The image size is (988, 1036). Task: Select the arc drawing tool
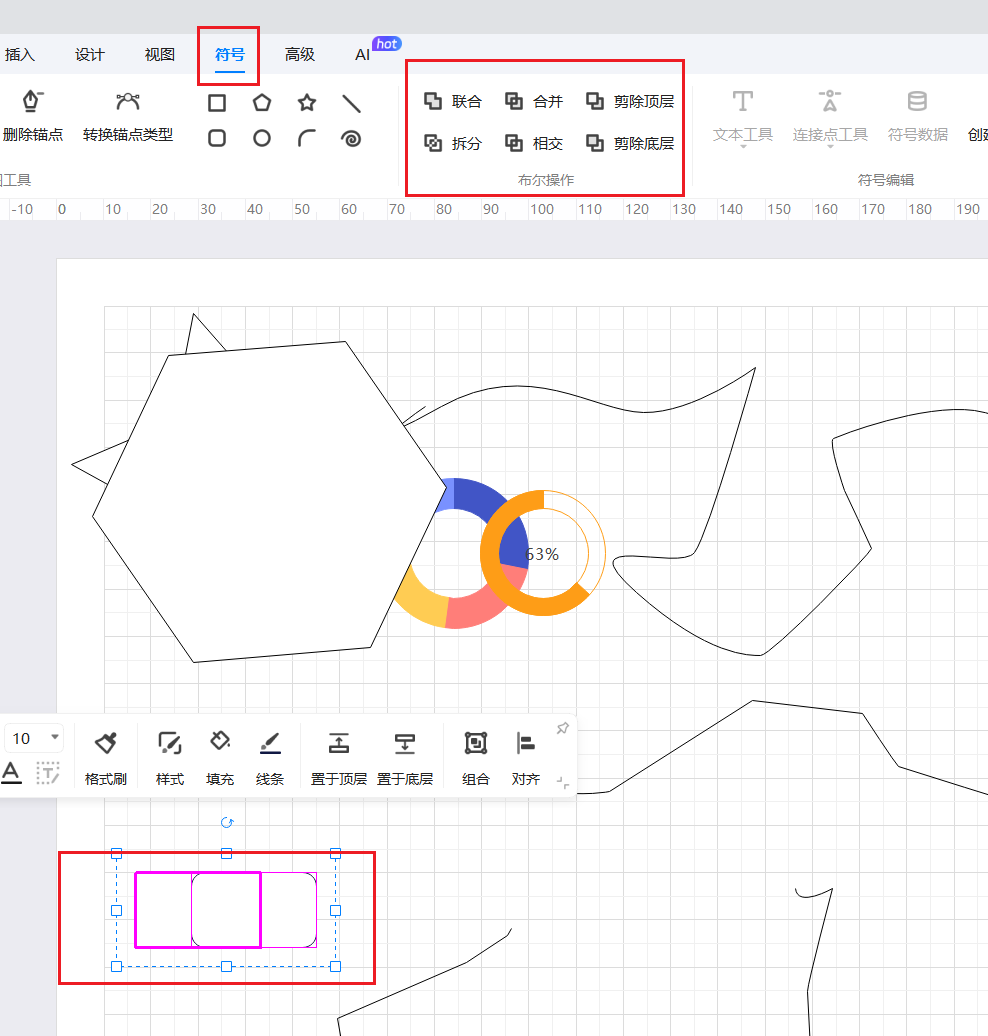[x=307, y=139]
